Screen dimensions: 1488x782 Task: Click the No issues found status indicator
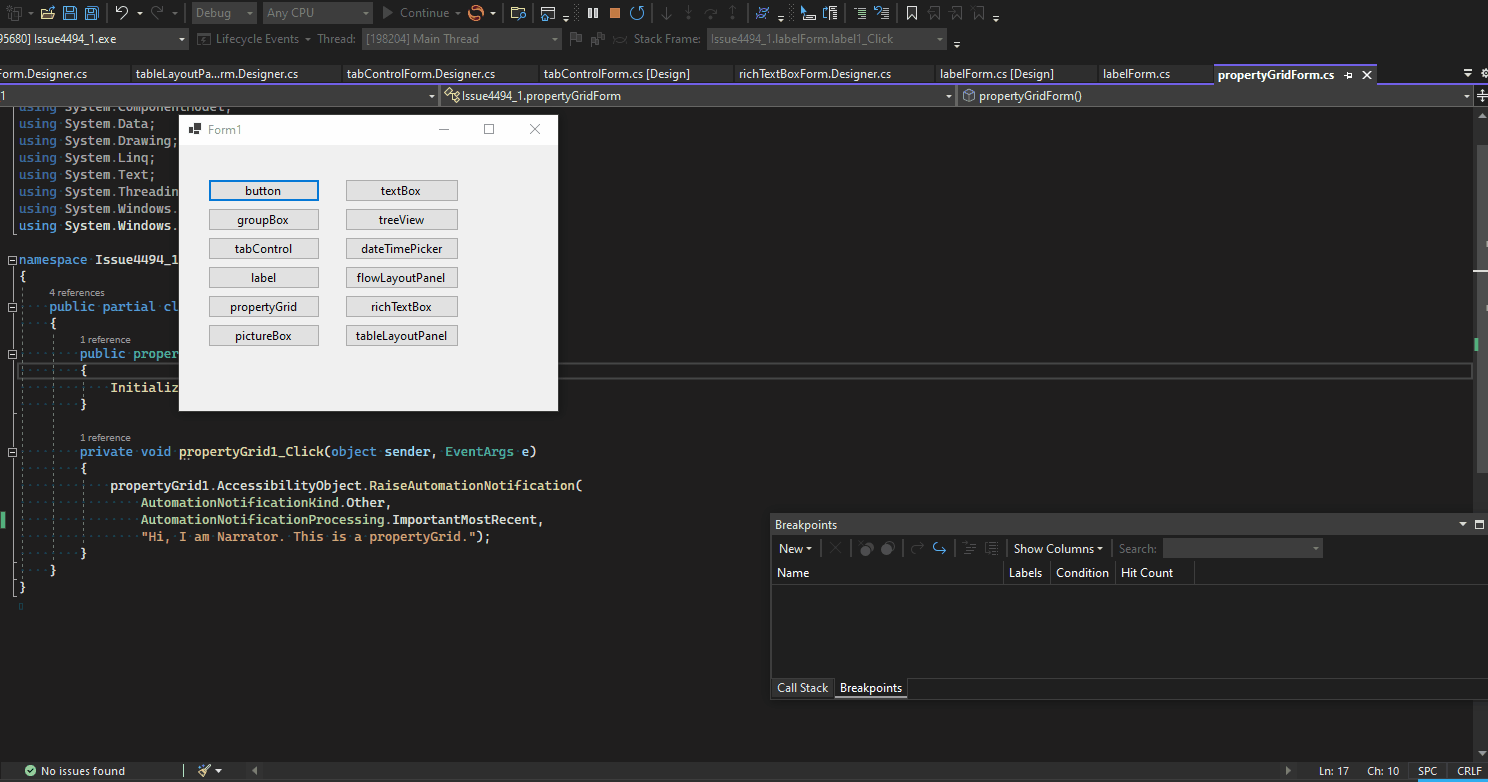(x=74, y=771)
